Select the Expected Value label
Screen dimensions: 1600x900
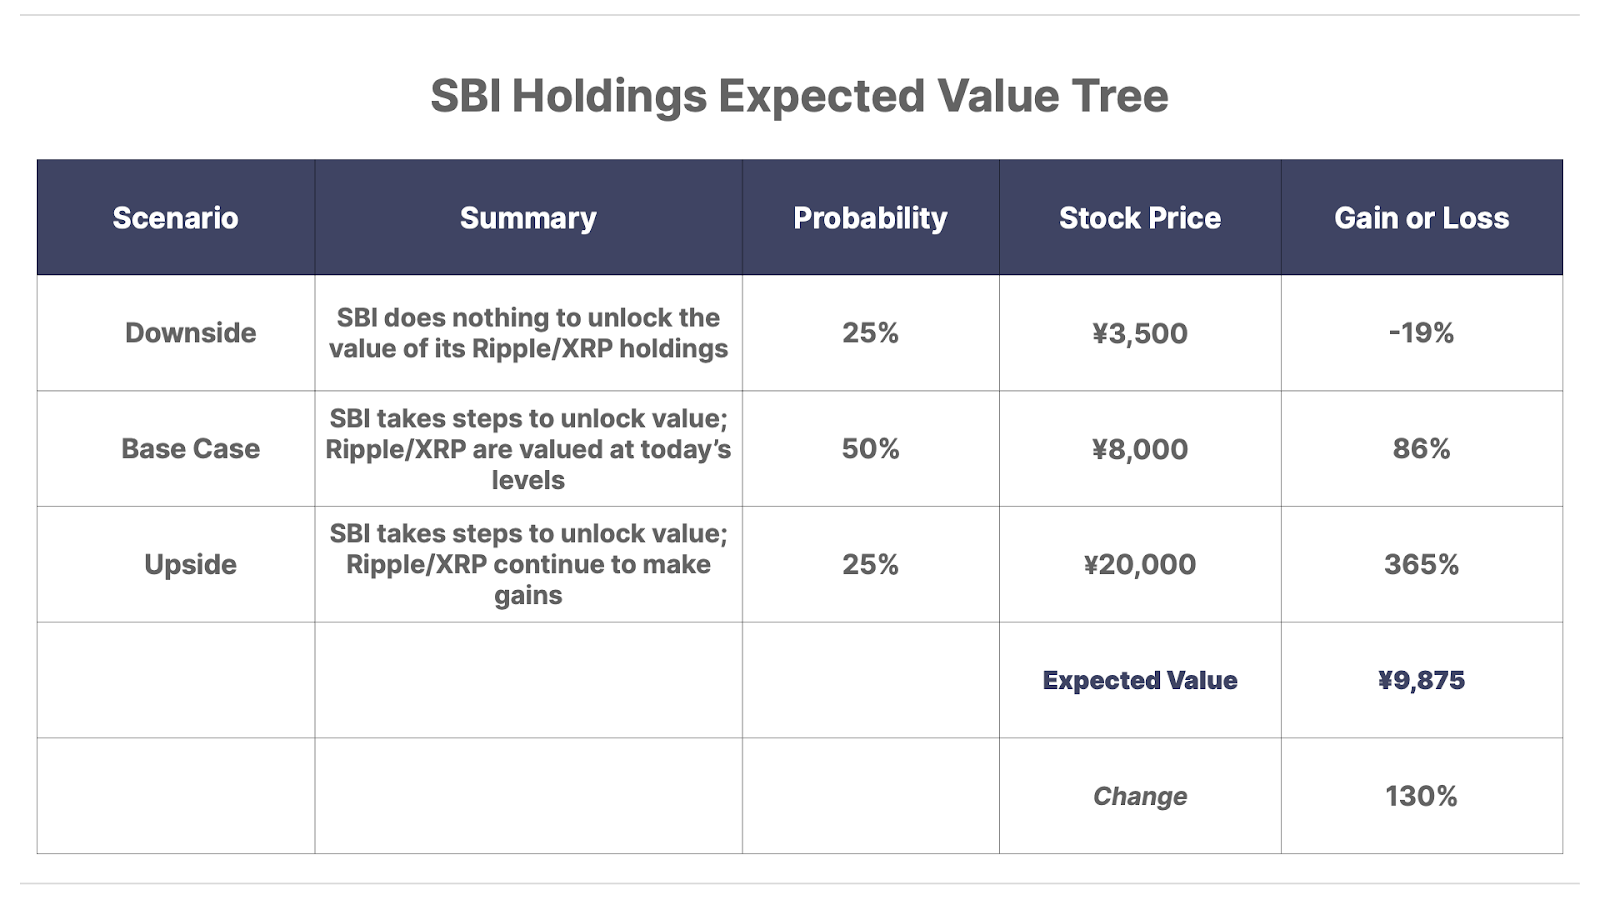pos(1140,681)
